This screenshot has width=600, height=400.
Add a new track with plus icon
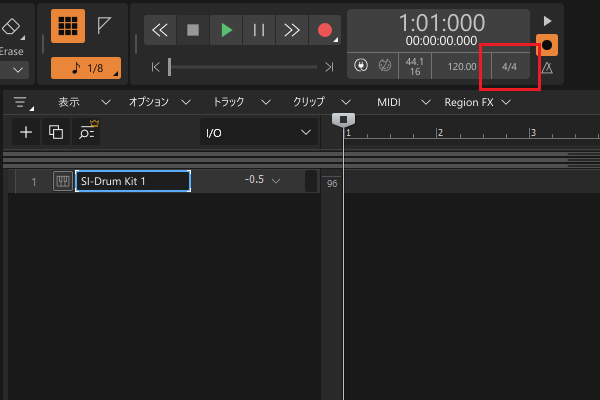pos(26,132)
